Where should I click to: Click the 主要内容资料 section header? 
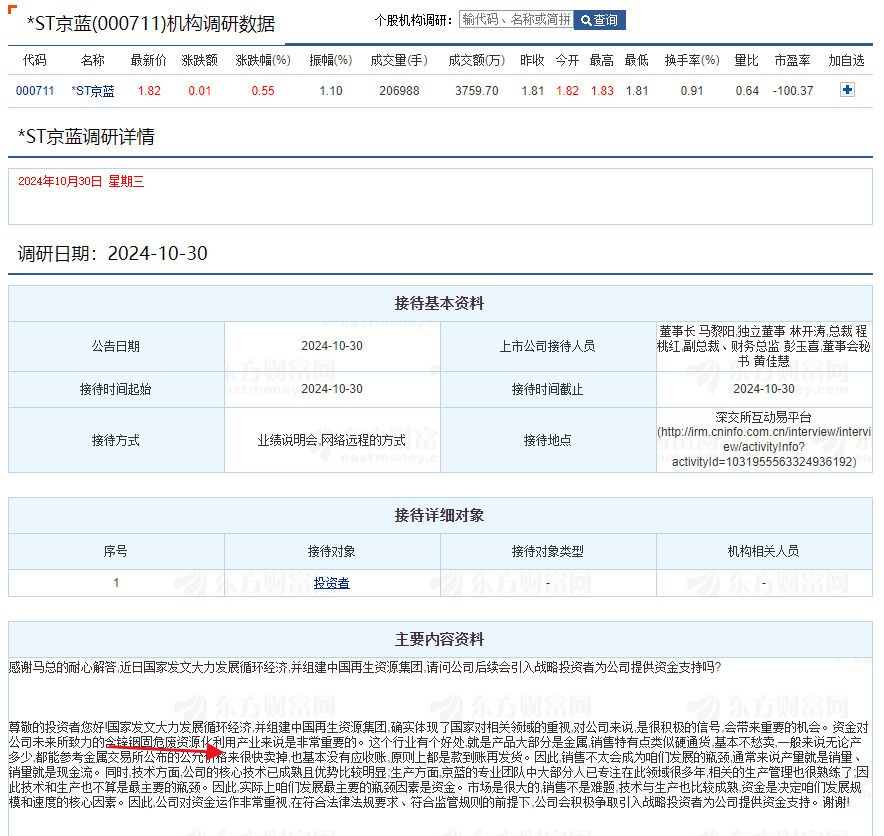pyautogui.click(x=440, y=639)
